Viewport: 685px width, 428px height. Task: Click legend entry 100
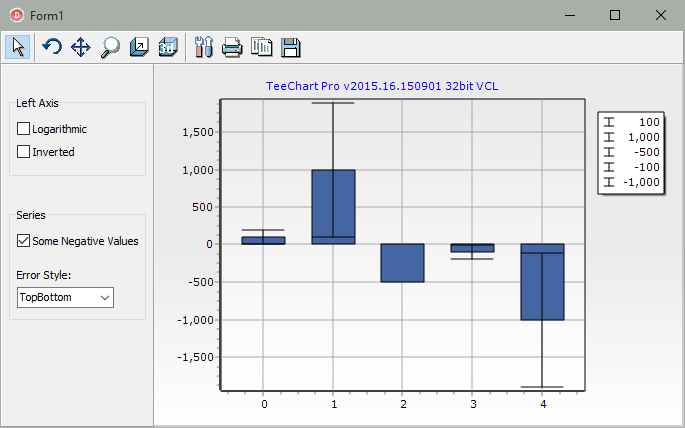tap(631, 122)
